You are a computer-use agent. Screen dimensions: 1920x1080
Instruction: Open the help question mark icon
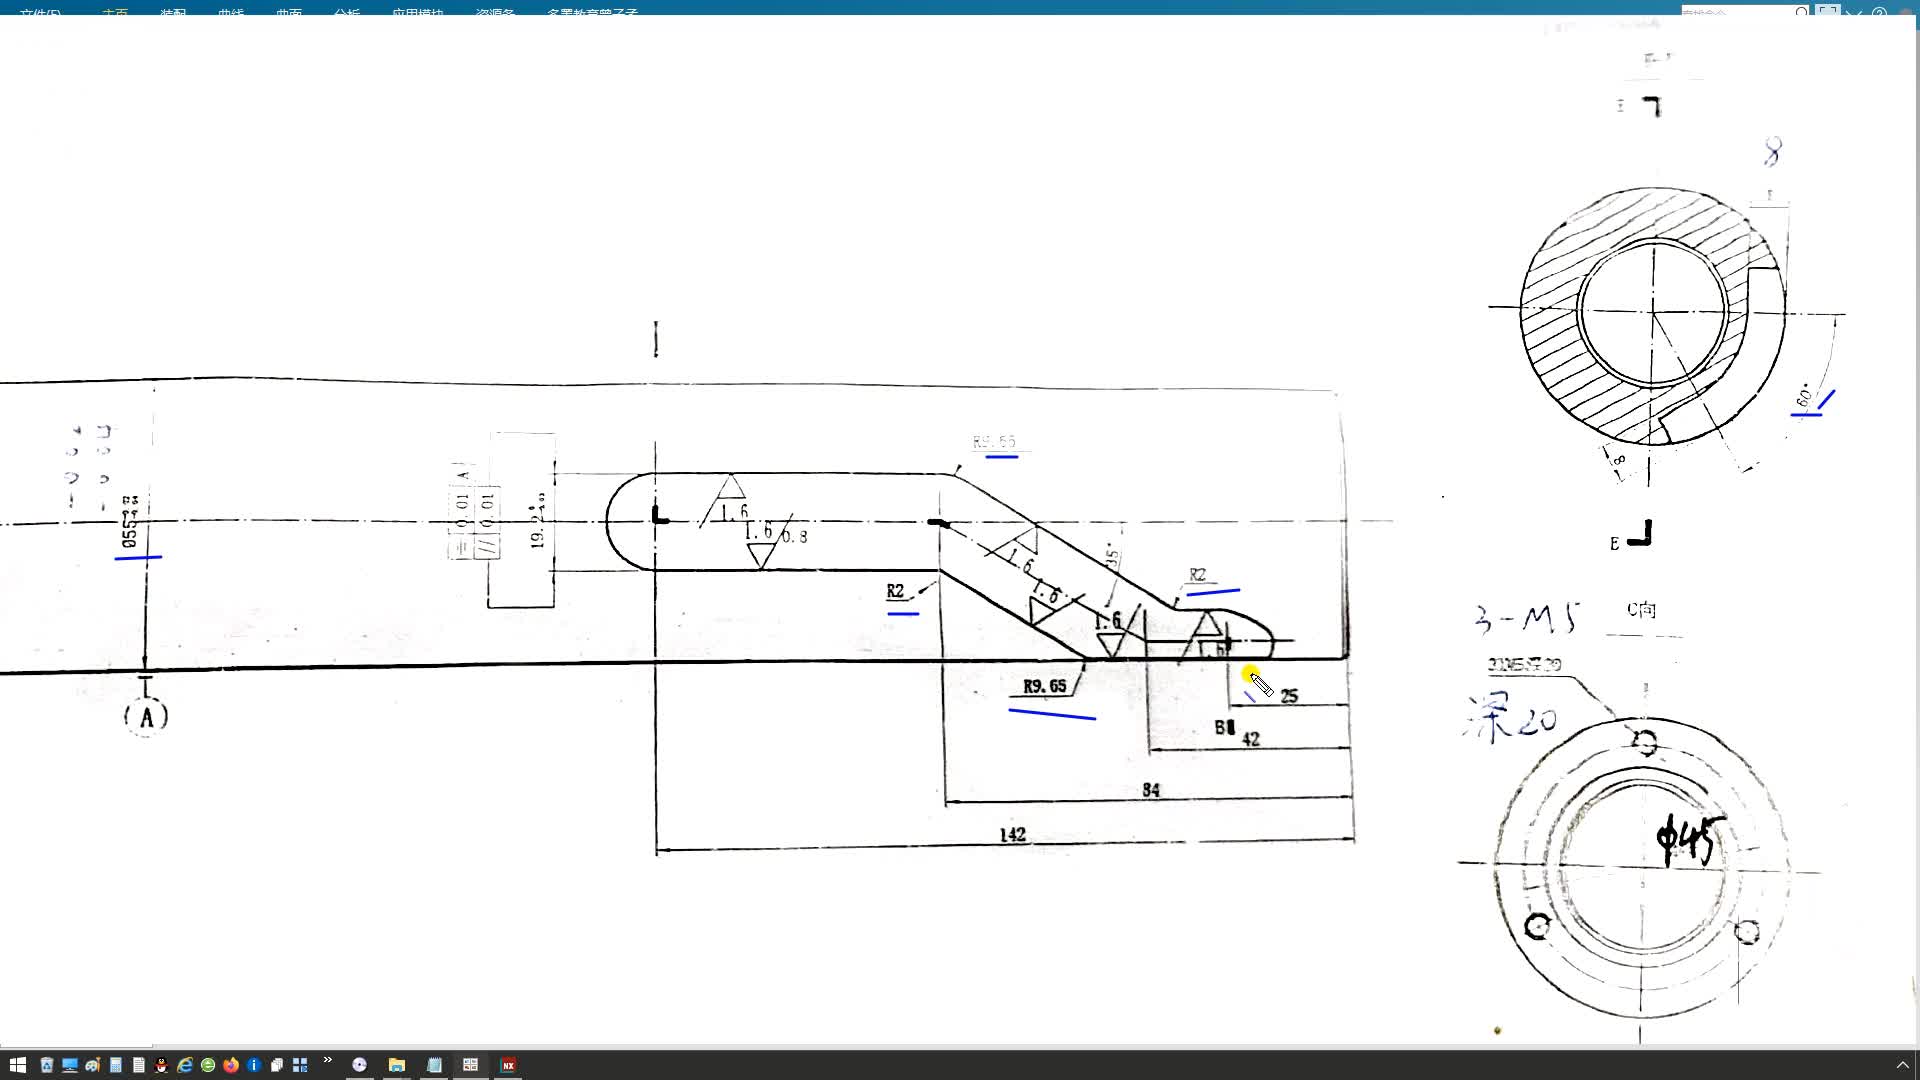[x=1879, y=11]
